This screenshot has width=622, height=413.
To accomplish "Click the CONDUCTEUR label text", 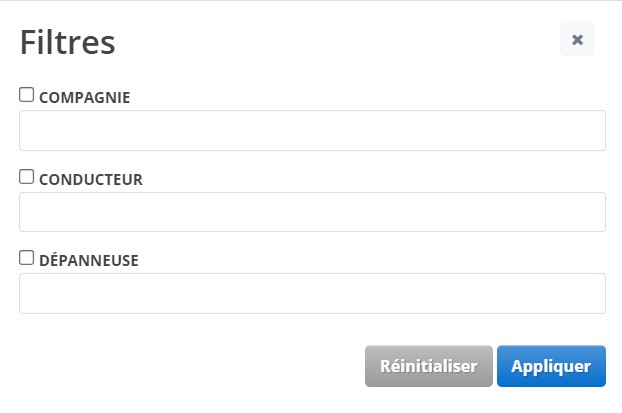I will tap(90, 180).
